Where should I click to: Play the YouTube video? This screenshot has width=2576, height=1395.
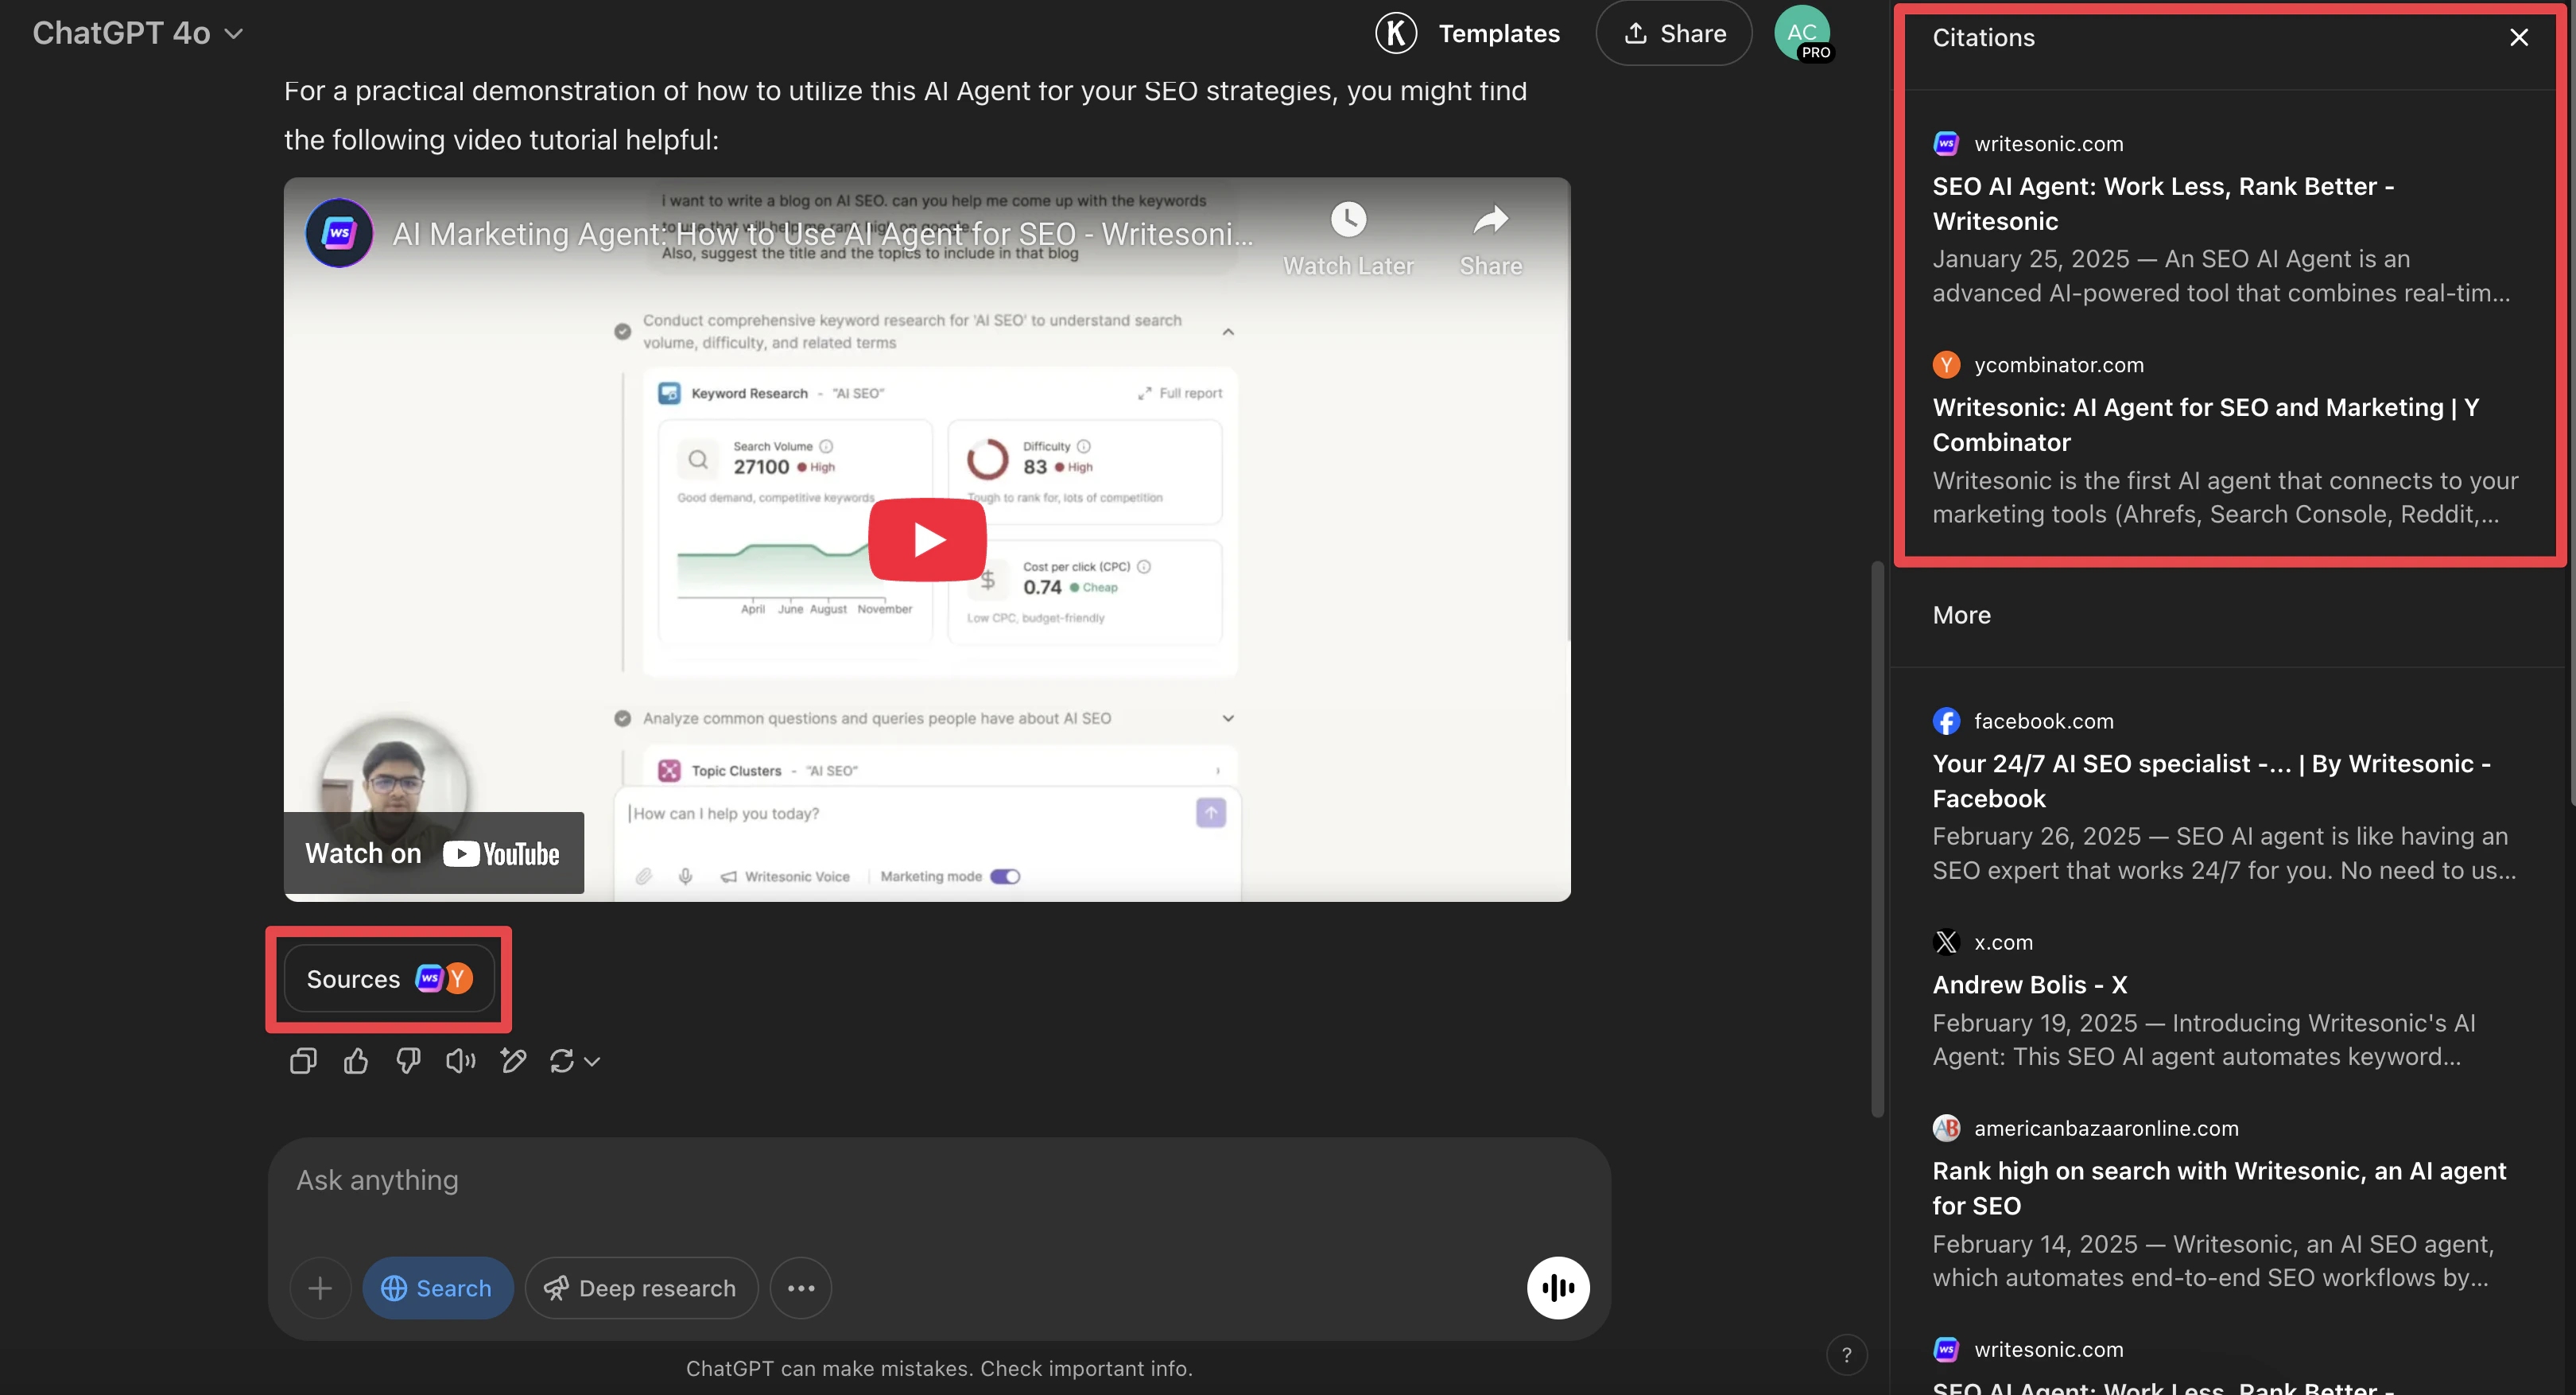pos(927,540)
